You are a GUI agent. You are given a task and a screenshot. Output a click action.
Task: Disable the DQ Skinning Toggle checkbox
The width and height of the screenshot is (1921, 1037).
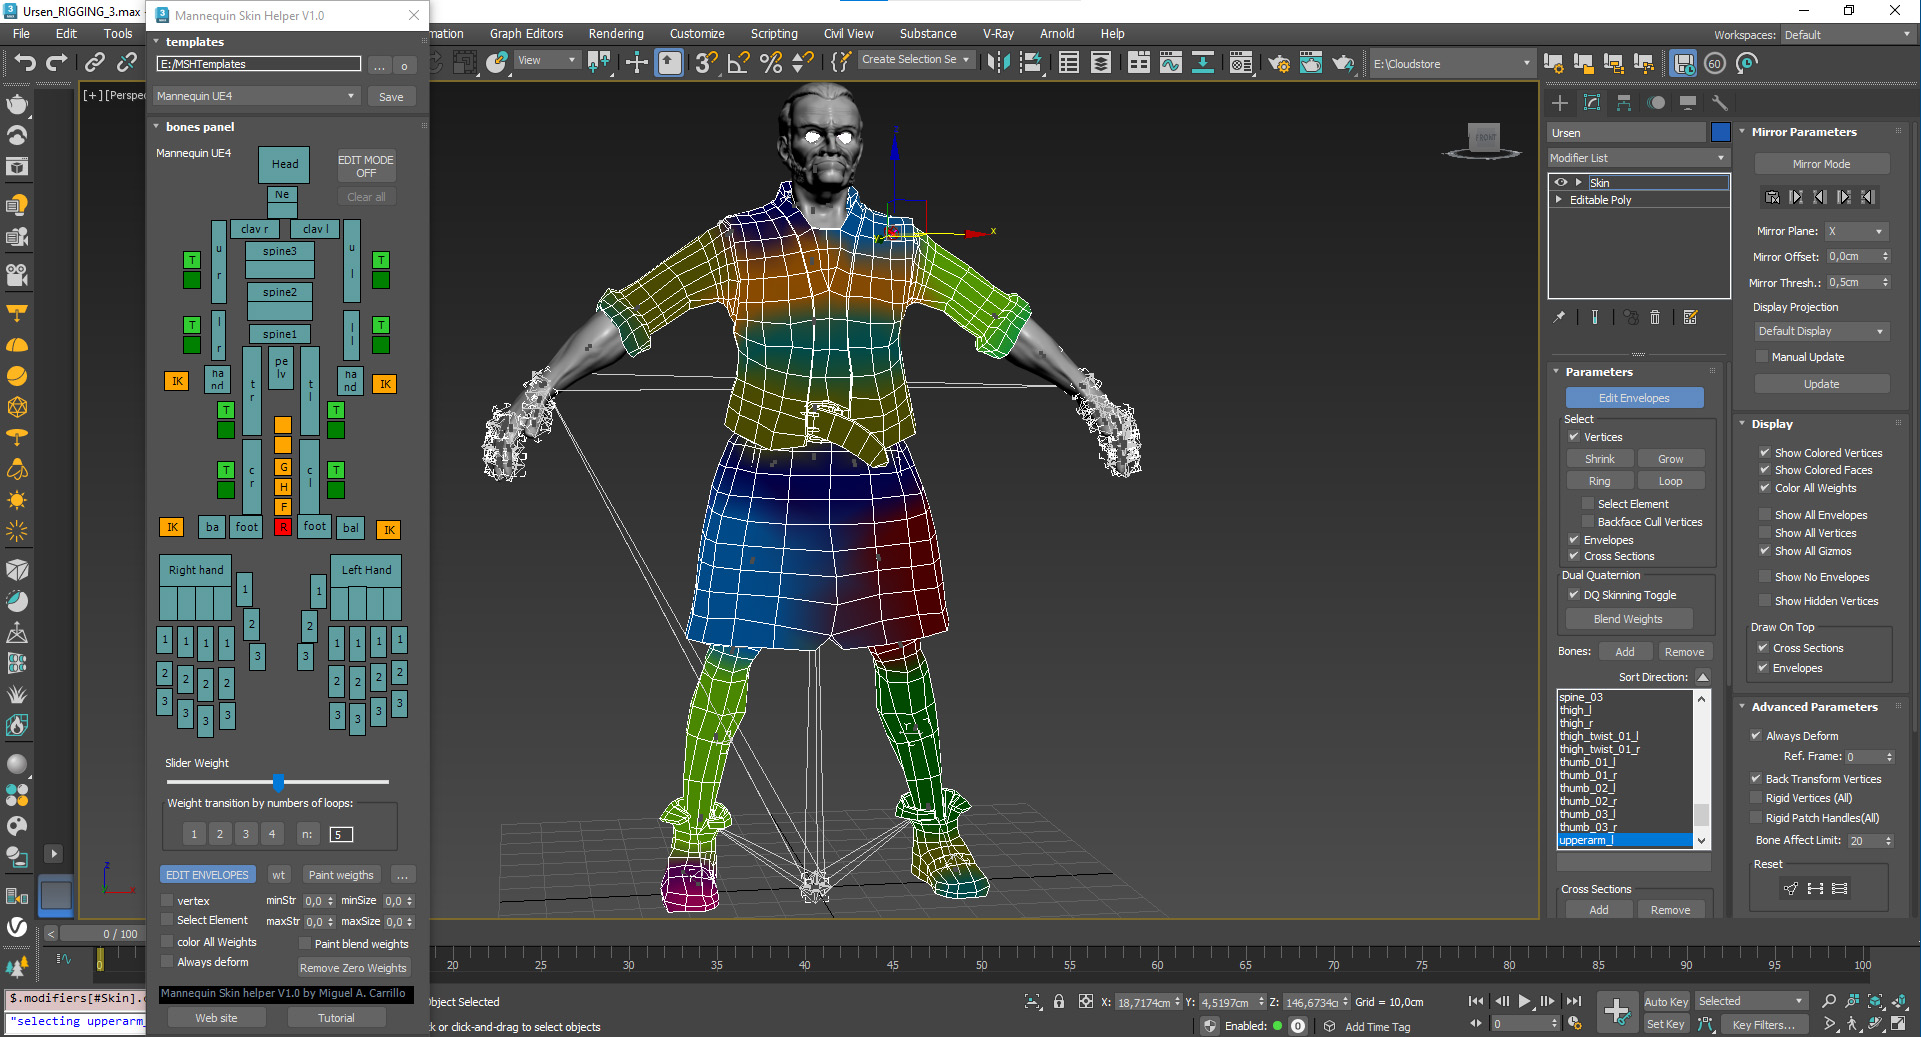coord(1573,595)
